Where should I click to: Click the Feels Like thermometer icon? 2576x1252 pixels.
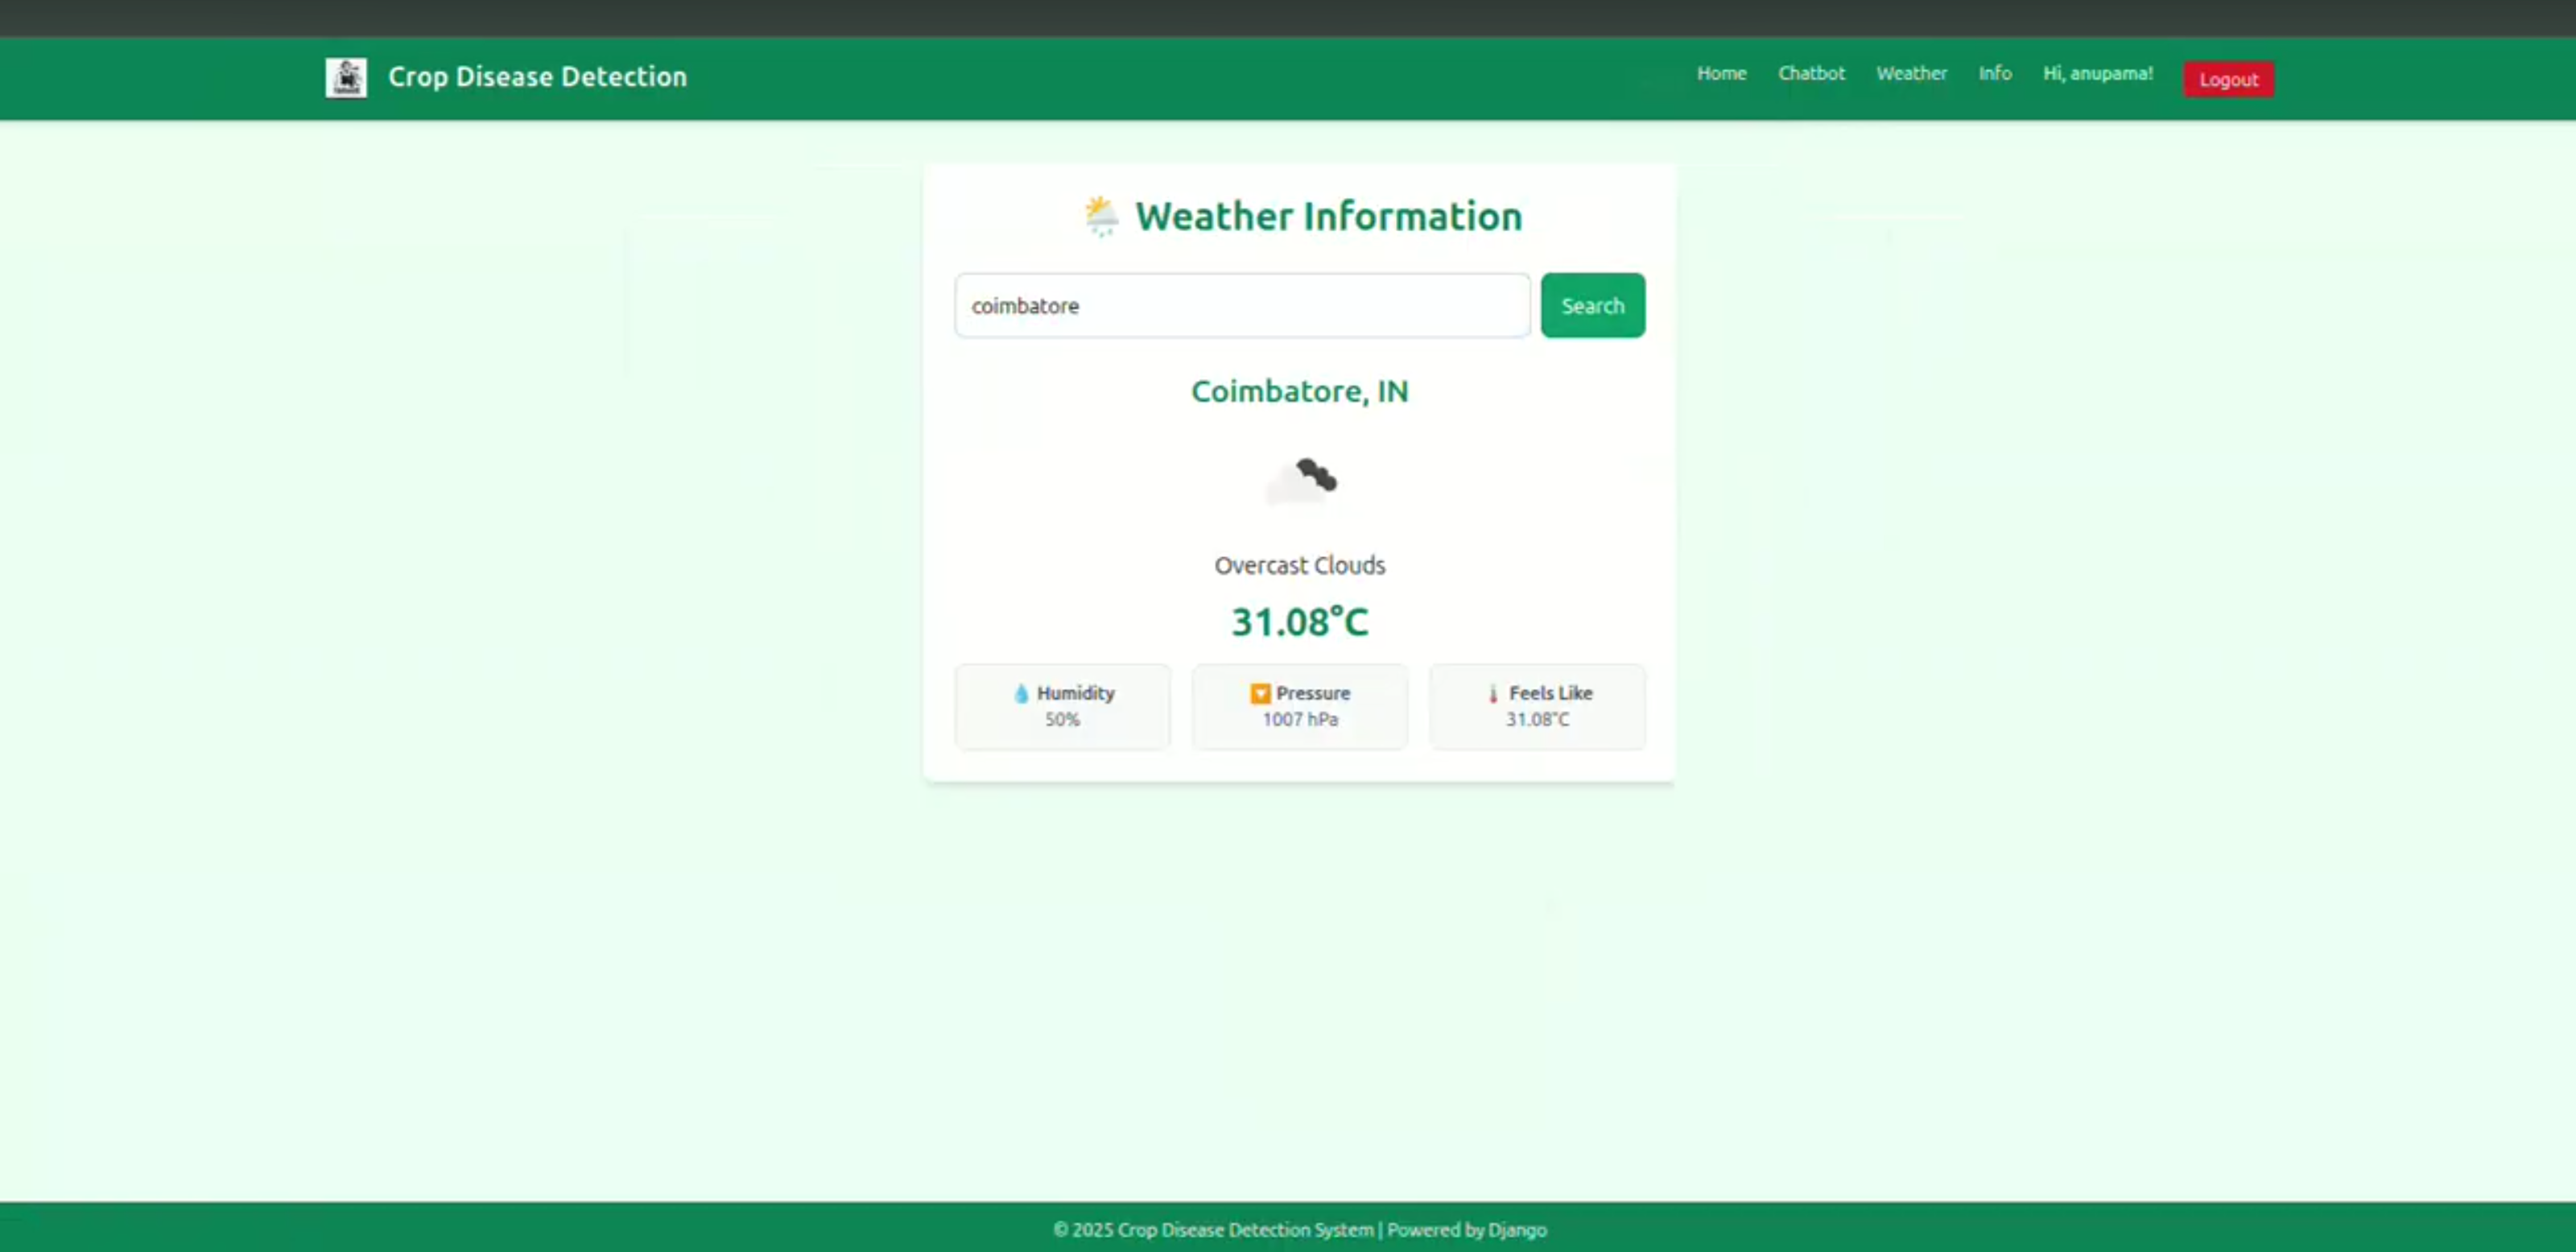[x=1493, y=693]
